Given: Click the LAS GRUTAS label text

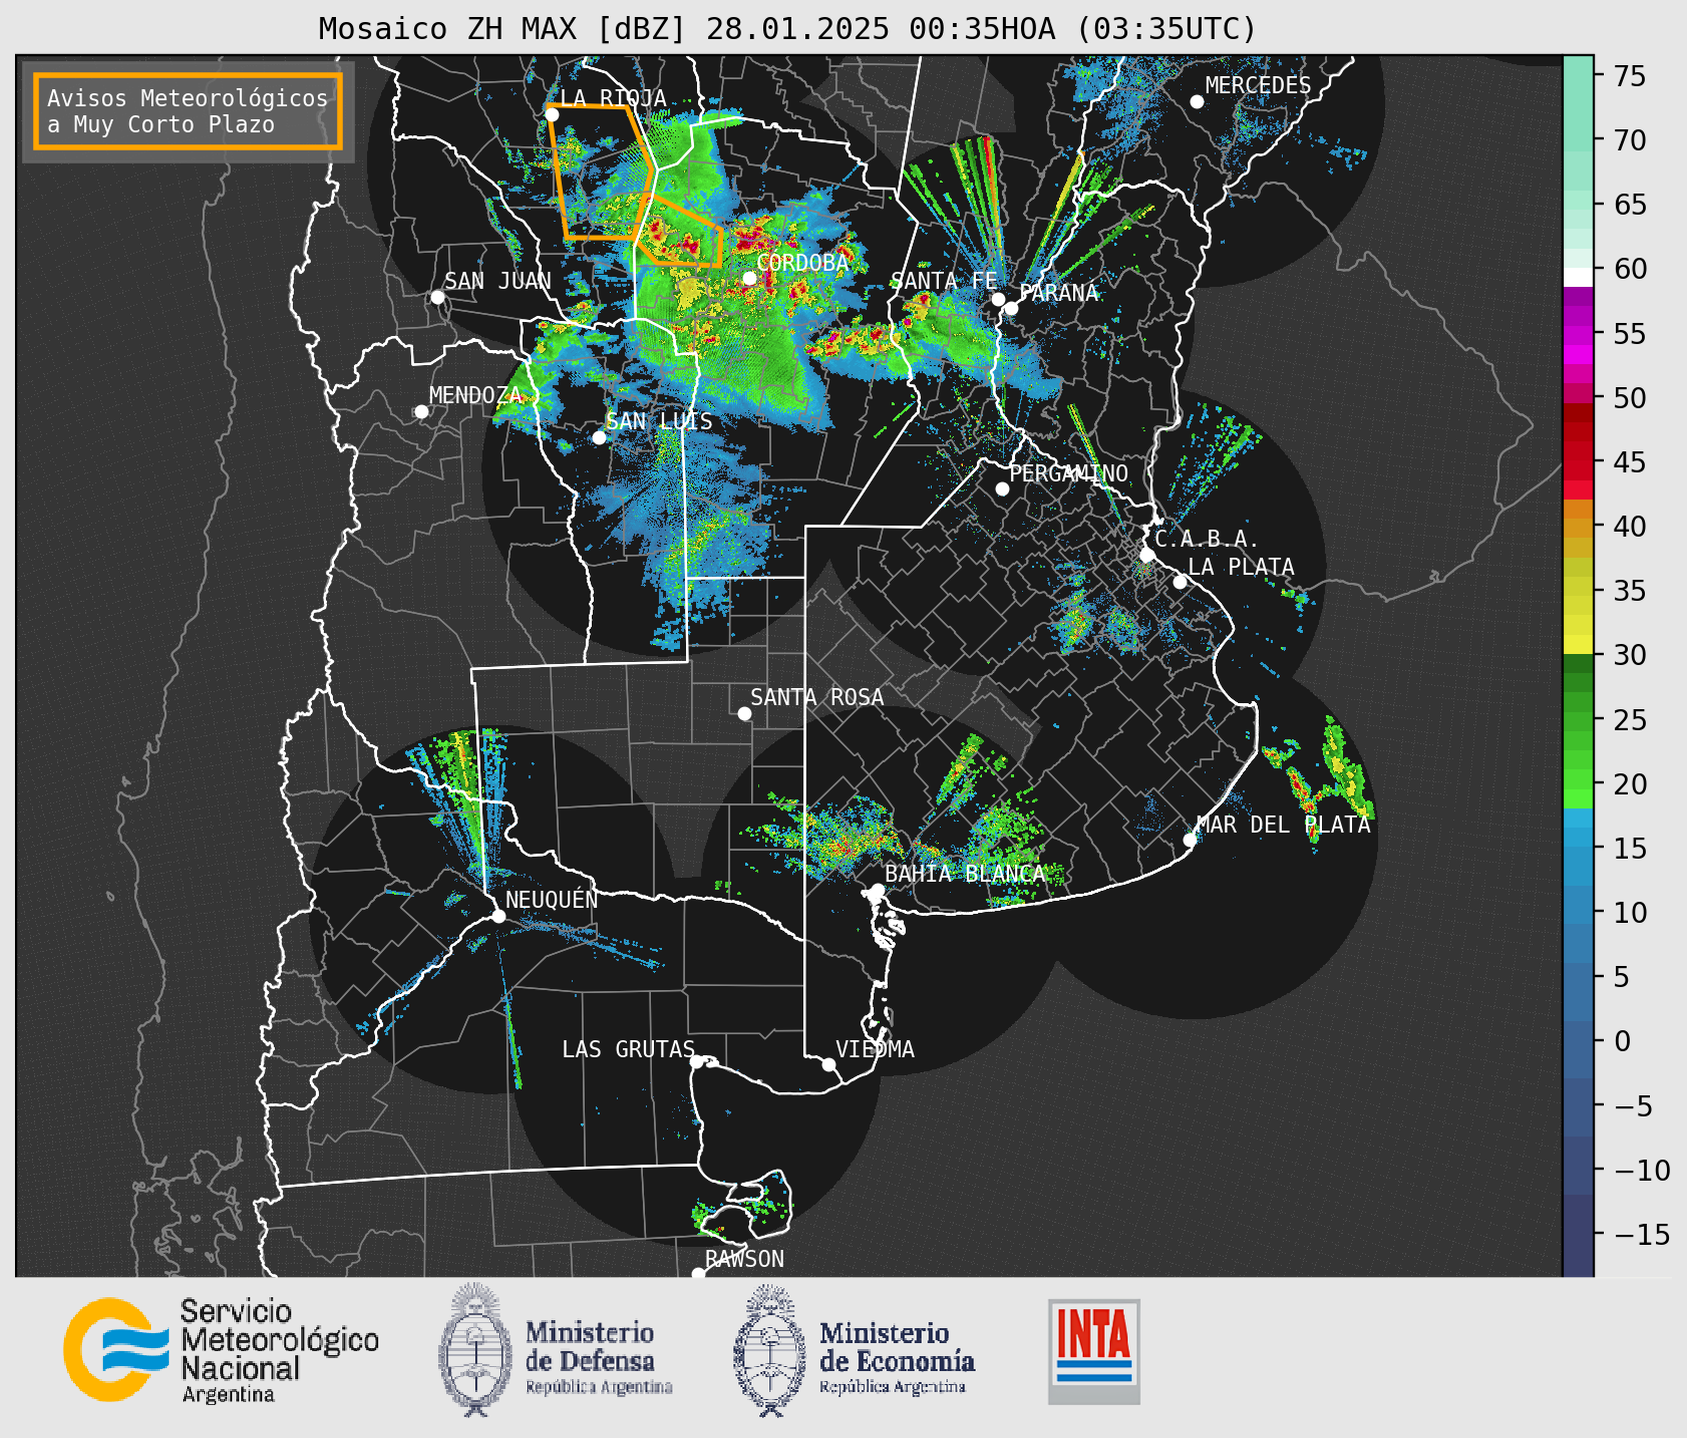Looking at the screenshot, I should coord(628,1049).
